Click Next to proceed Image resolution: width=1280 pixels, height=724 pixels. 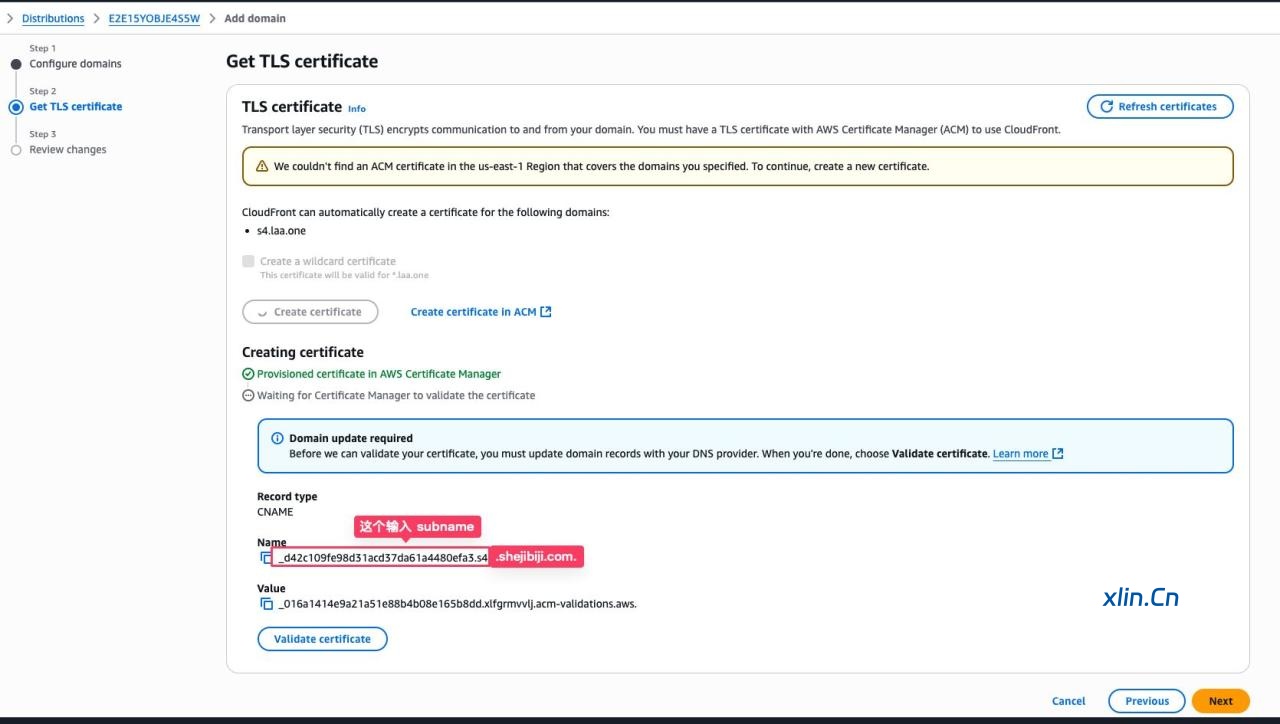tap(1220, 701)
